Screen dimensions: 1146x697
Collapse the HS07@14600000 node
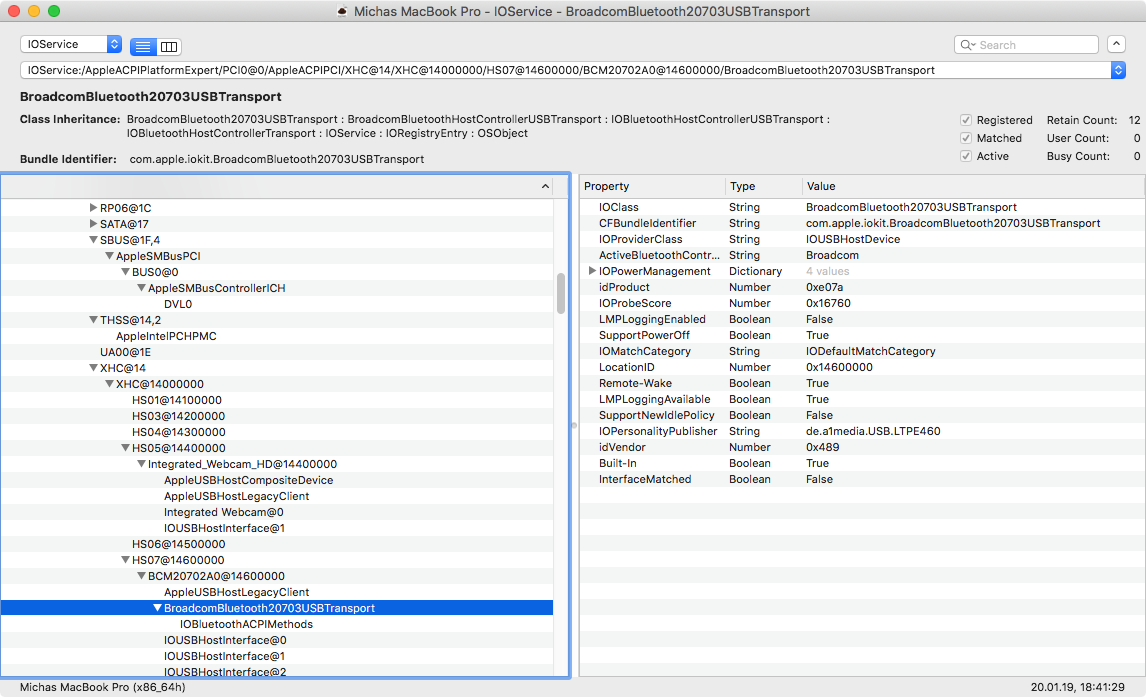(x=125, y=560)
